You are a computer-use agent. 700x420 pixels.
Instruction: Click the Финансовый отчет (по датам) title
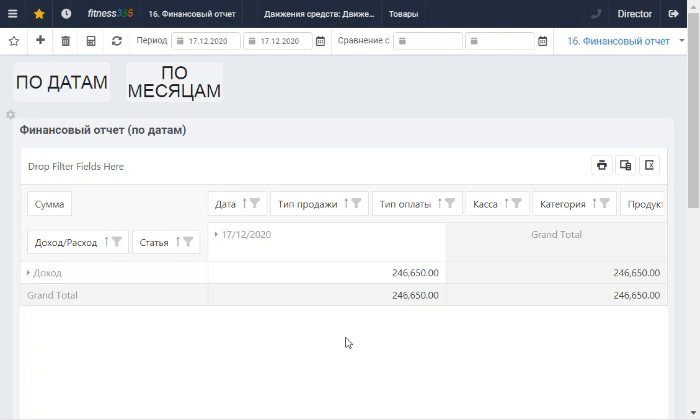[x=103, y=130]
